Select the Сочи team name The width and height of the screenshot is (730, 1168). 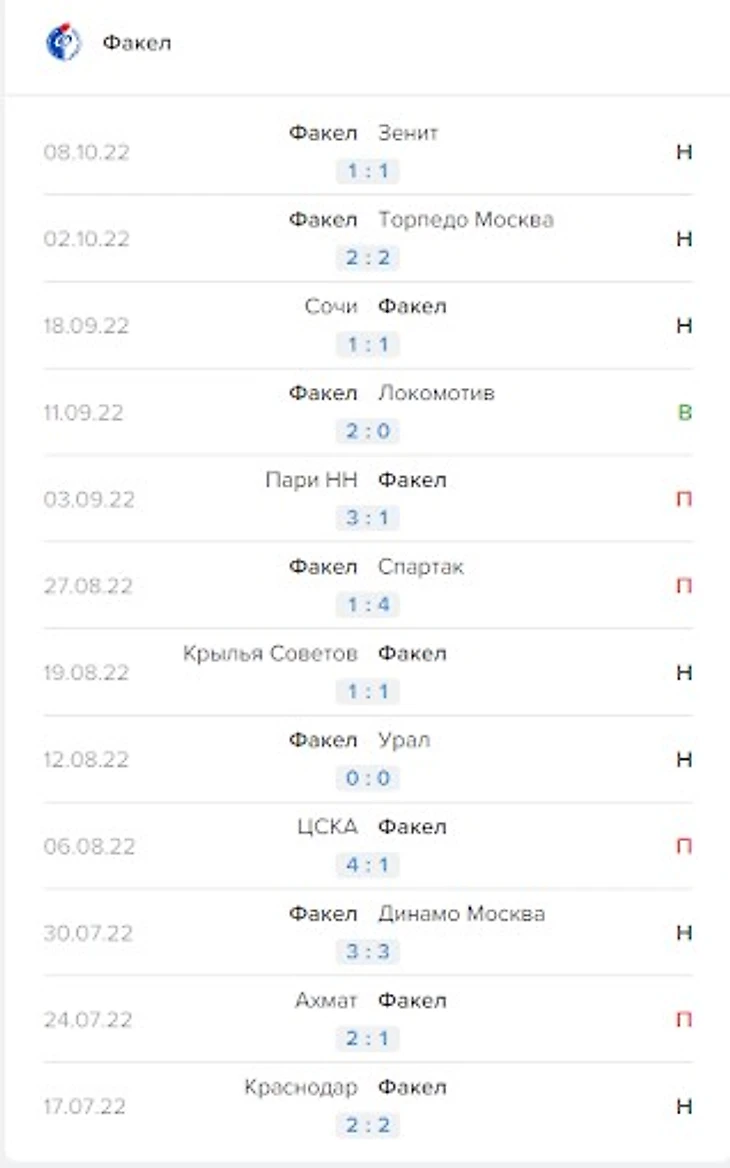331,306
